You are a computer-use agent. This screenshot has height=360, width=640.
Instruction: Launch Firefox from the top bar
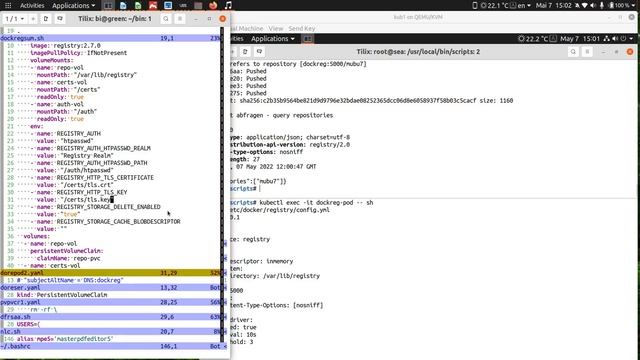click(x=213, y=5)
